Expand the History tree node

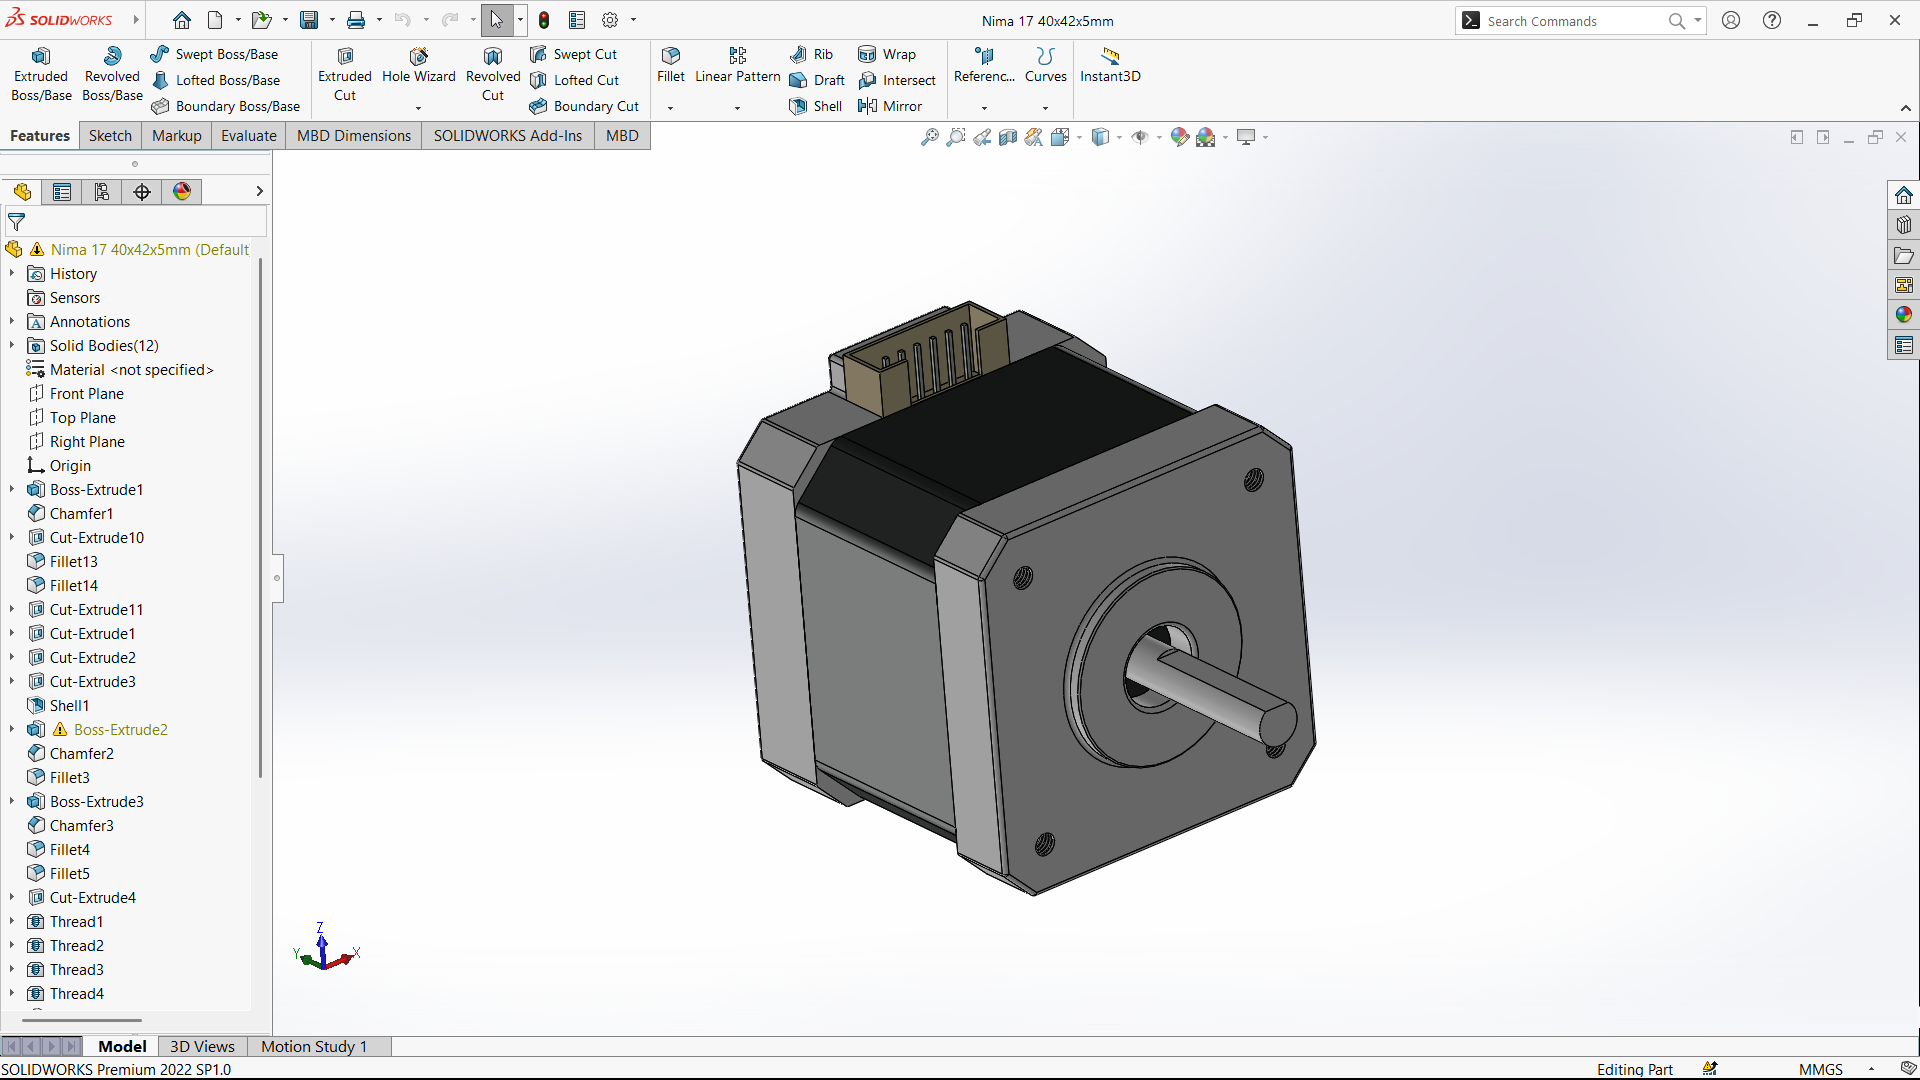pos(12,273)
